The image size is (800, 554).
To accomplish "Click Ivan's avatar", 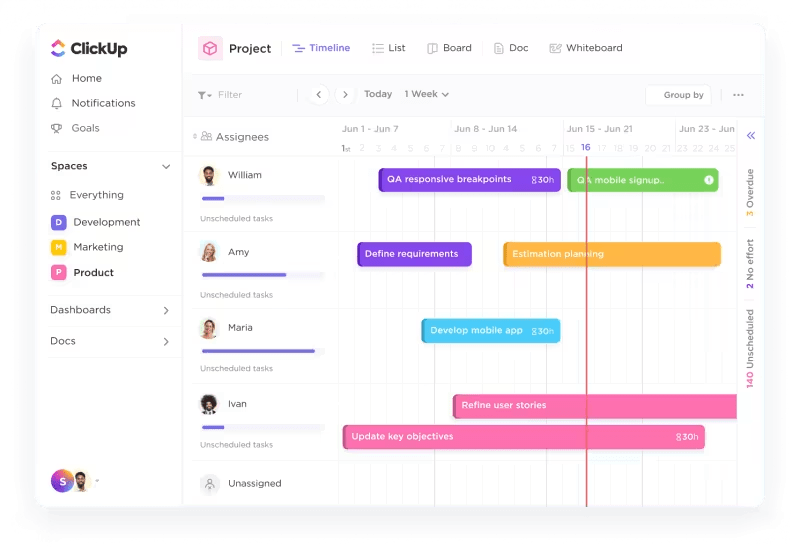I will point(208,404).
